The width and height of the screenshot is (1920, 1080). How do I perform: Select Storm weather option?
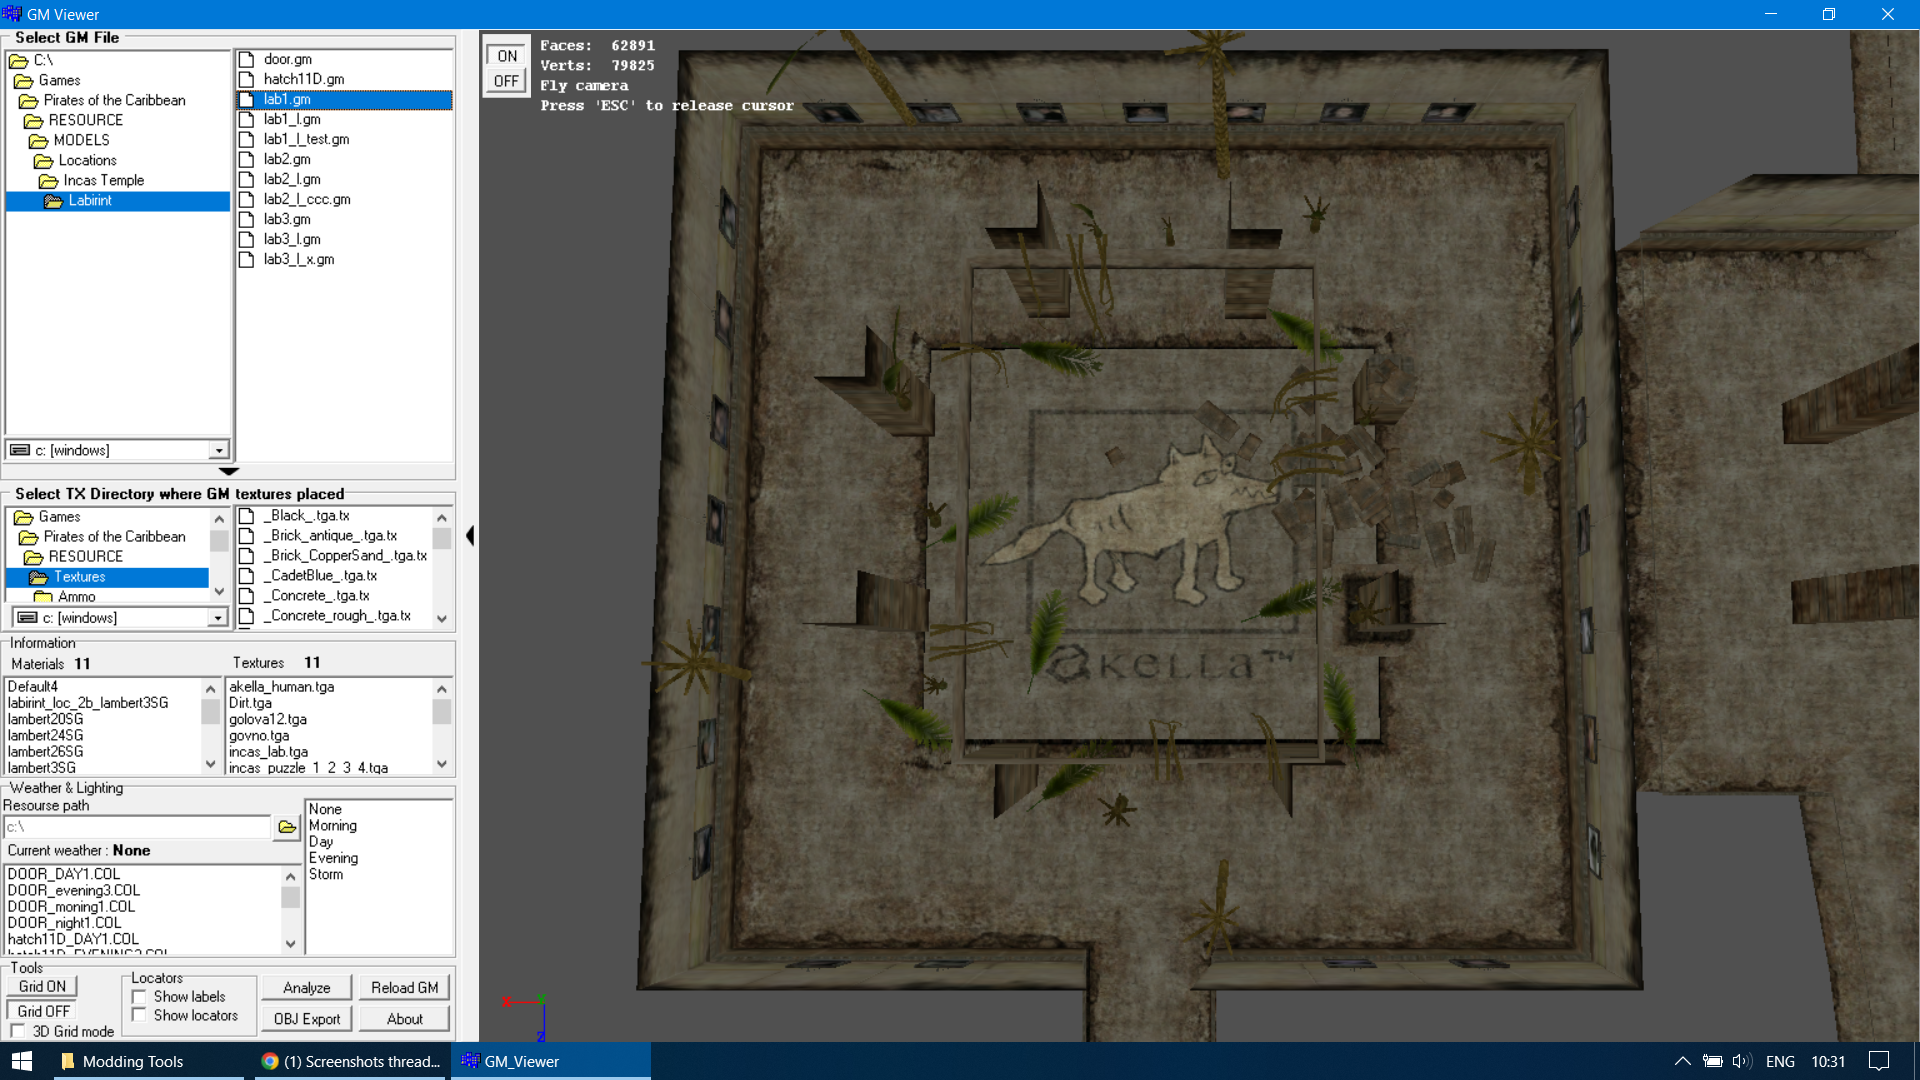point(326,874)
